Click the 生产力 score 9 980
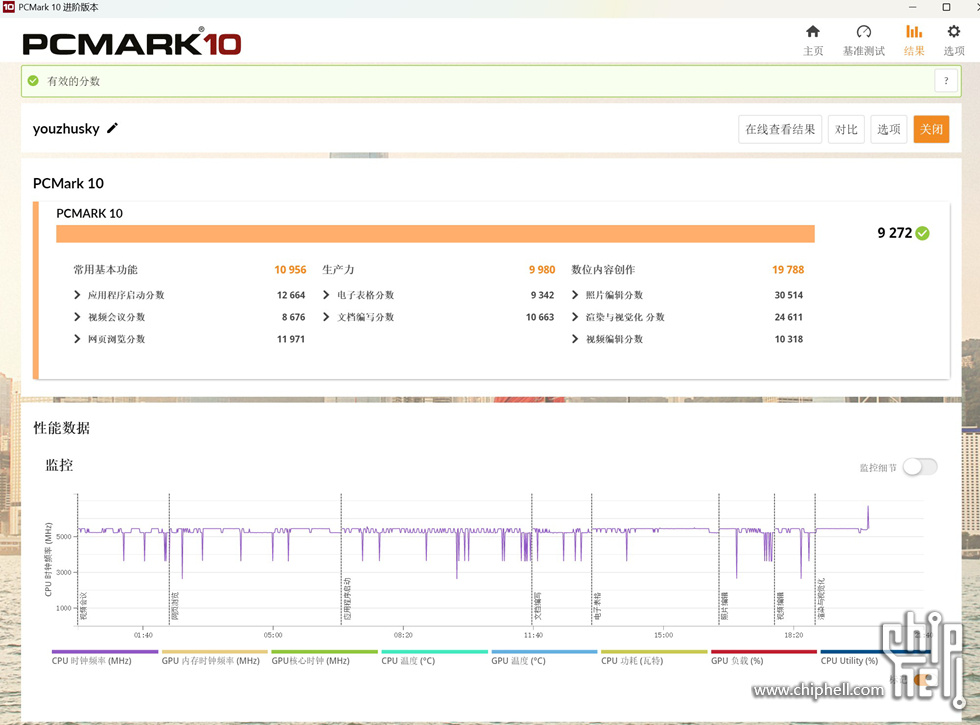980x725 pixels. pyautogui.click(x=542, y=269)
